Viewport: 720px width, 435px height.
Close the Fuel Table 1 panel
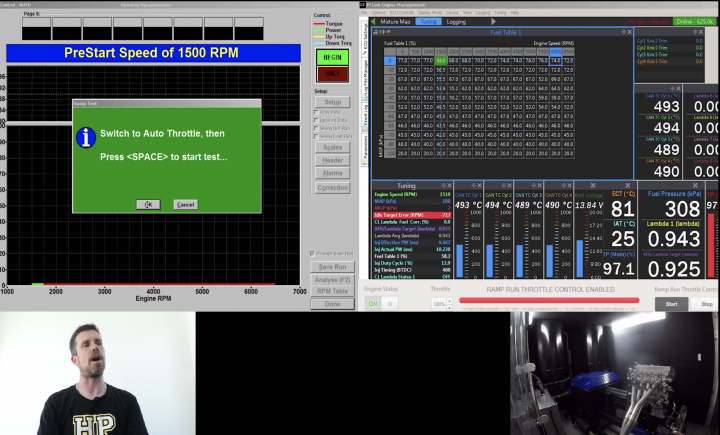[x=630, y=32]
